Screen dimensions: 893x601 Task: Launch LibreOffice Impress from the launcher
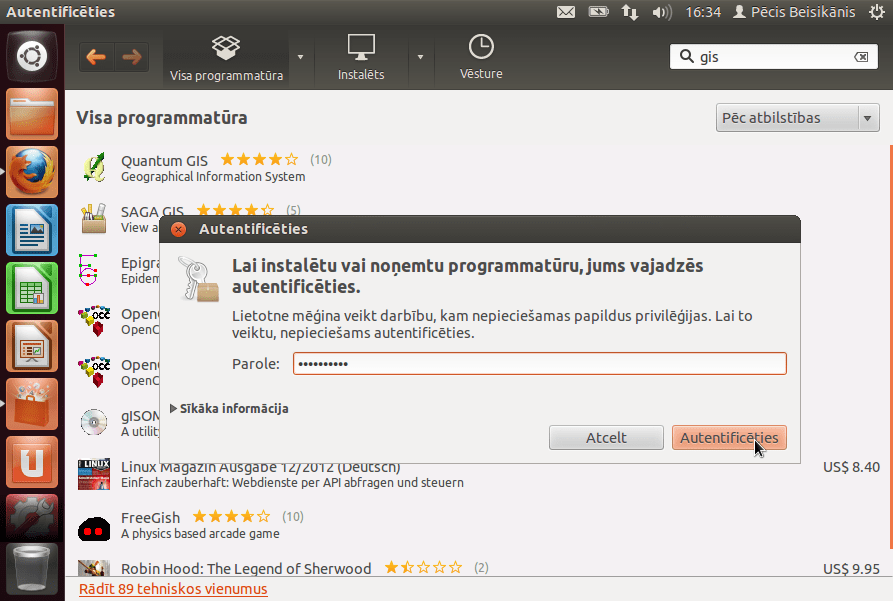click(x=32, y=346)
